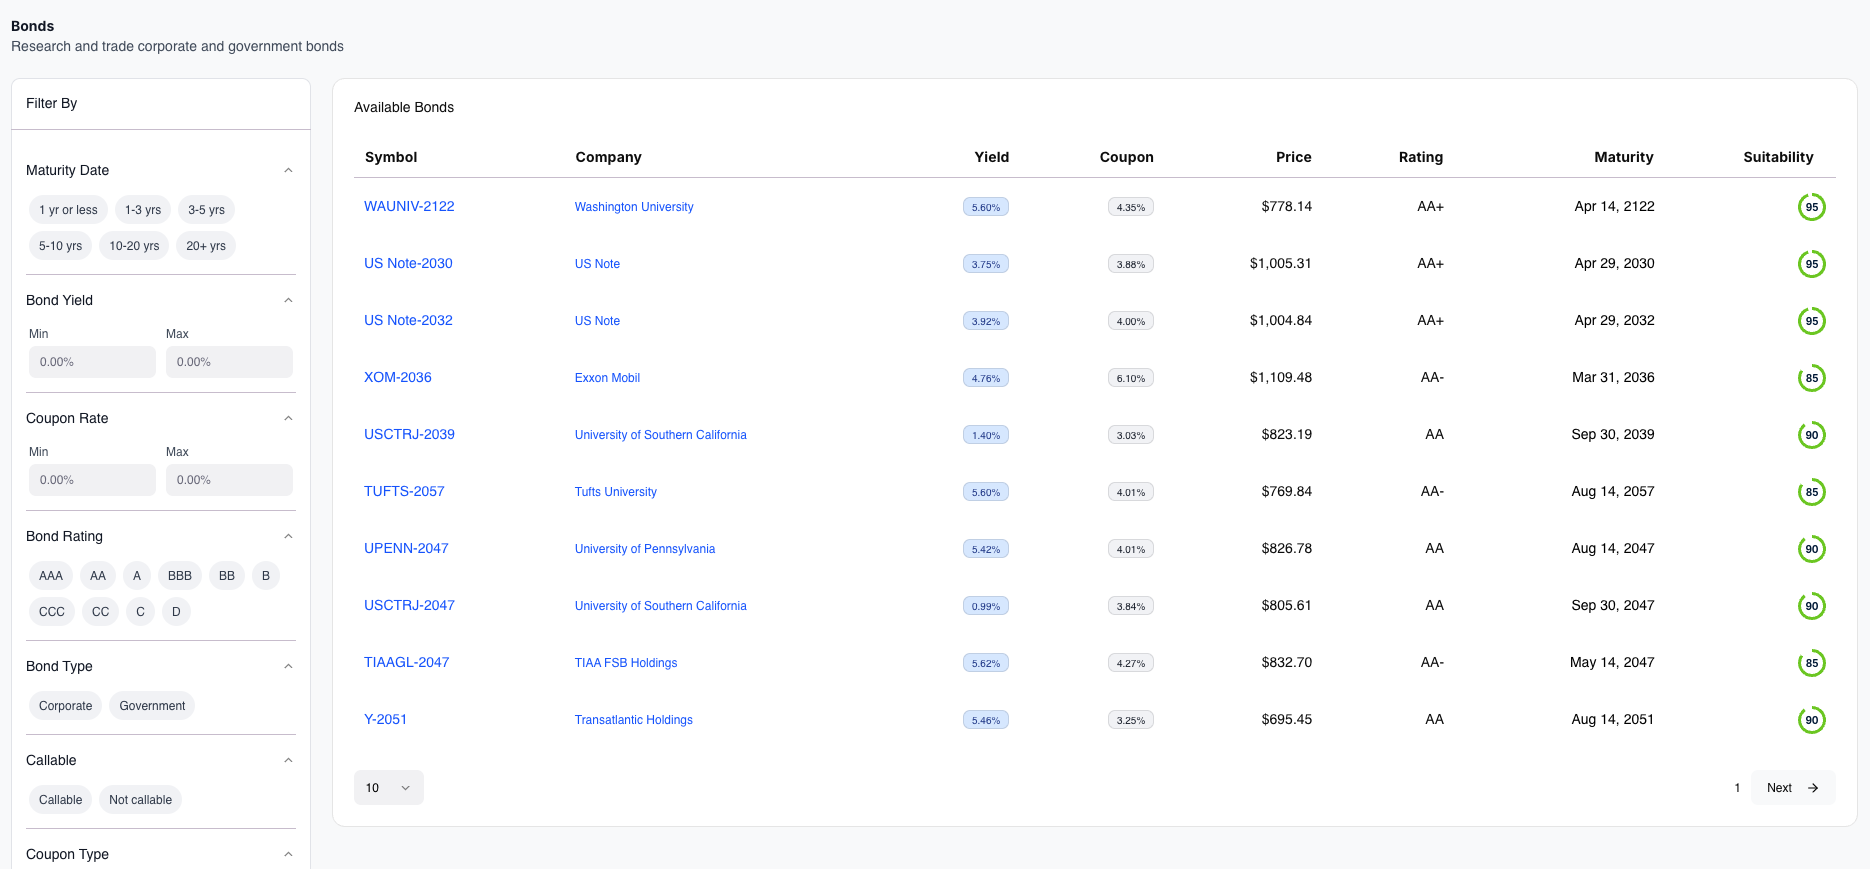Toggle the Not callable filter chip
The image size is (1870, 869).
click(x=140, y=800)
